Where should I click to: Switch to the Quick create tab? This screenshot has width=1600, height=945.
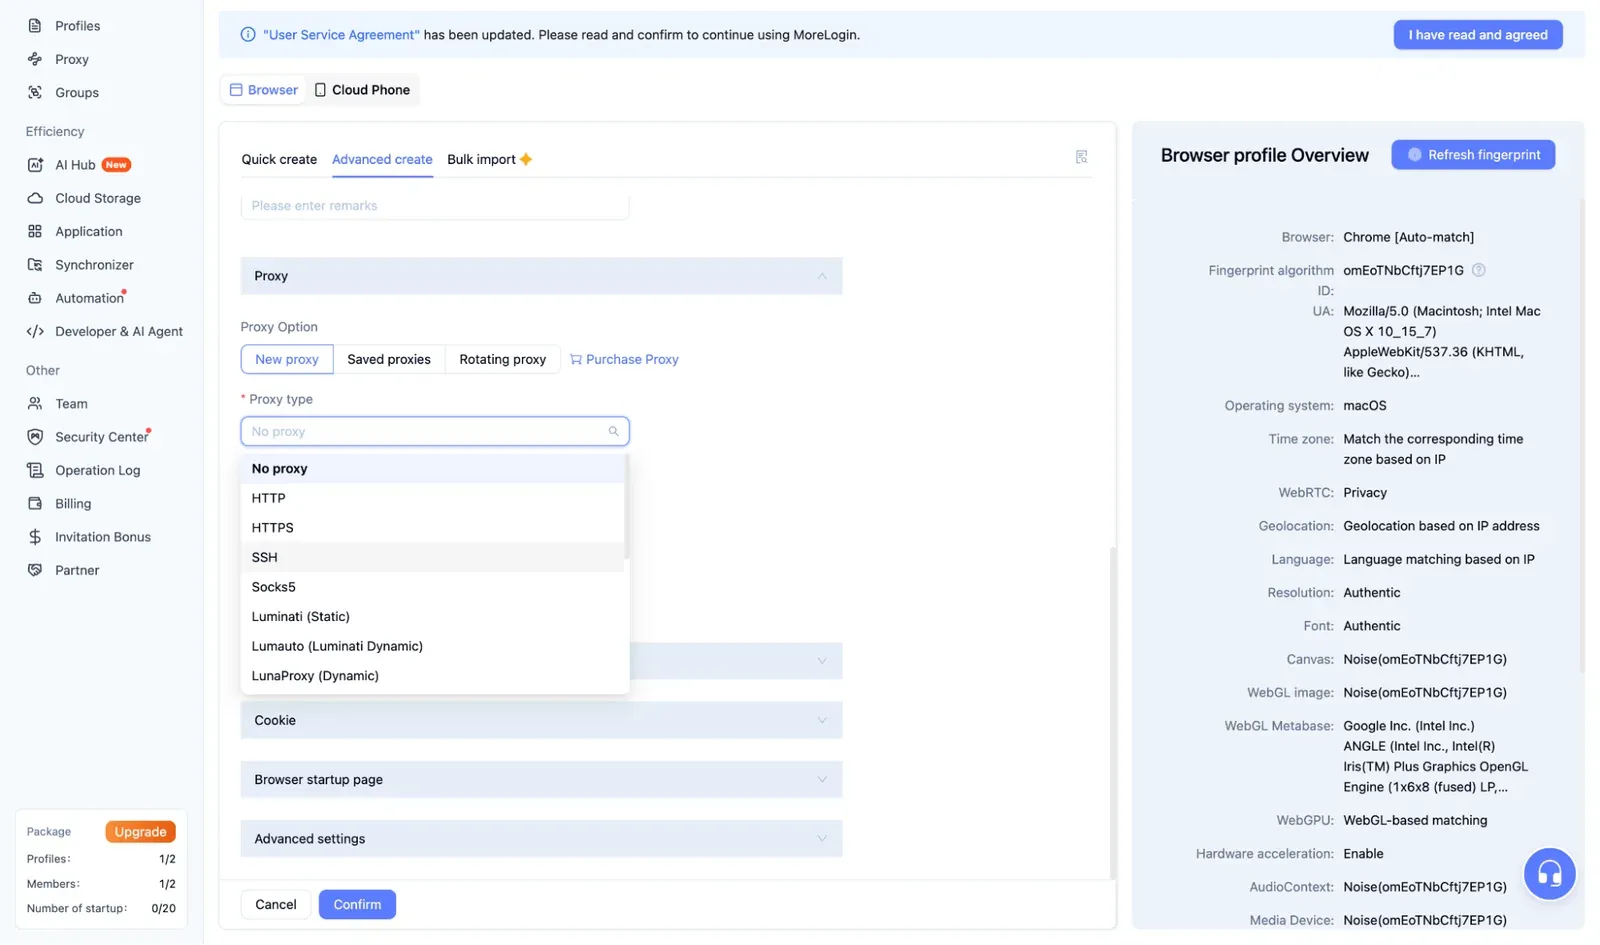tap(279, 159)
